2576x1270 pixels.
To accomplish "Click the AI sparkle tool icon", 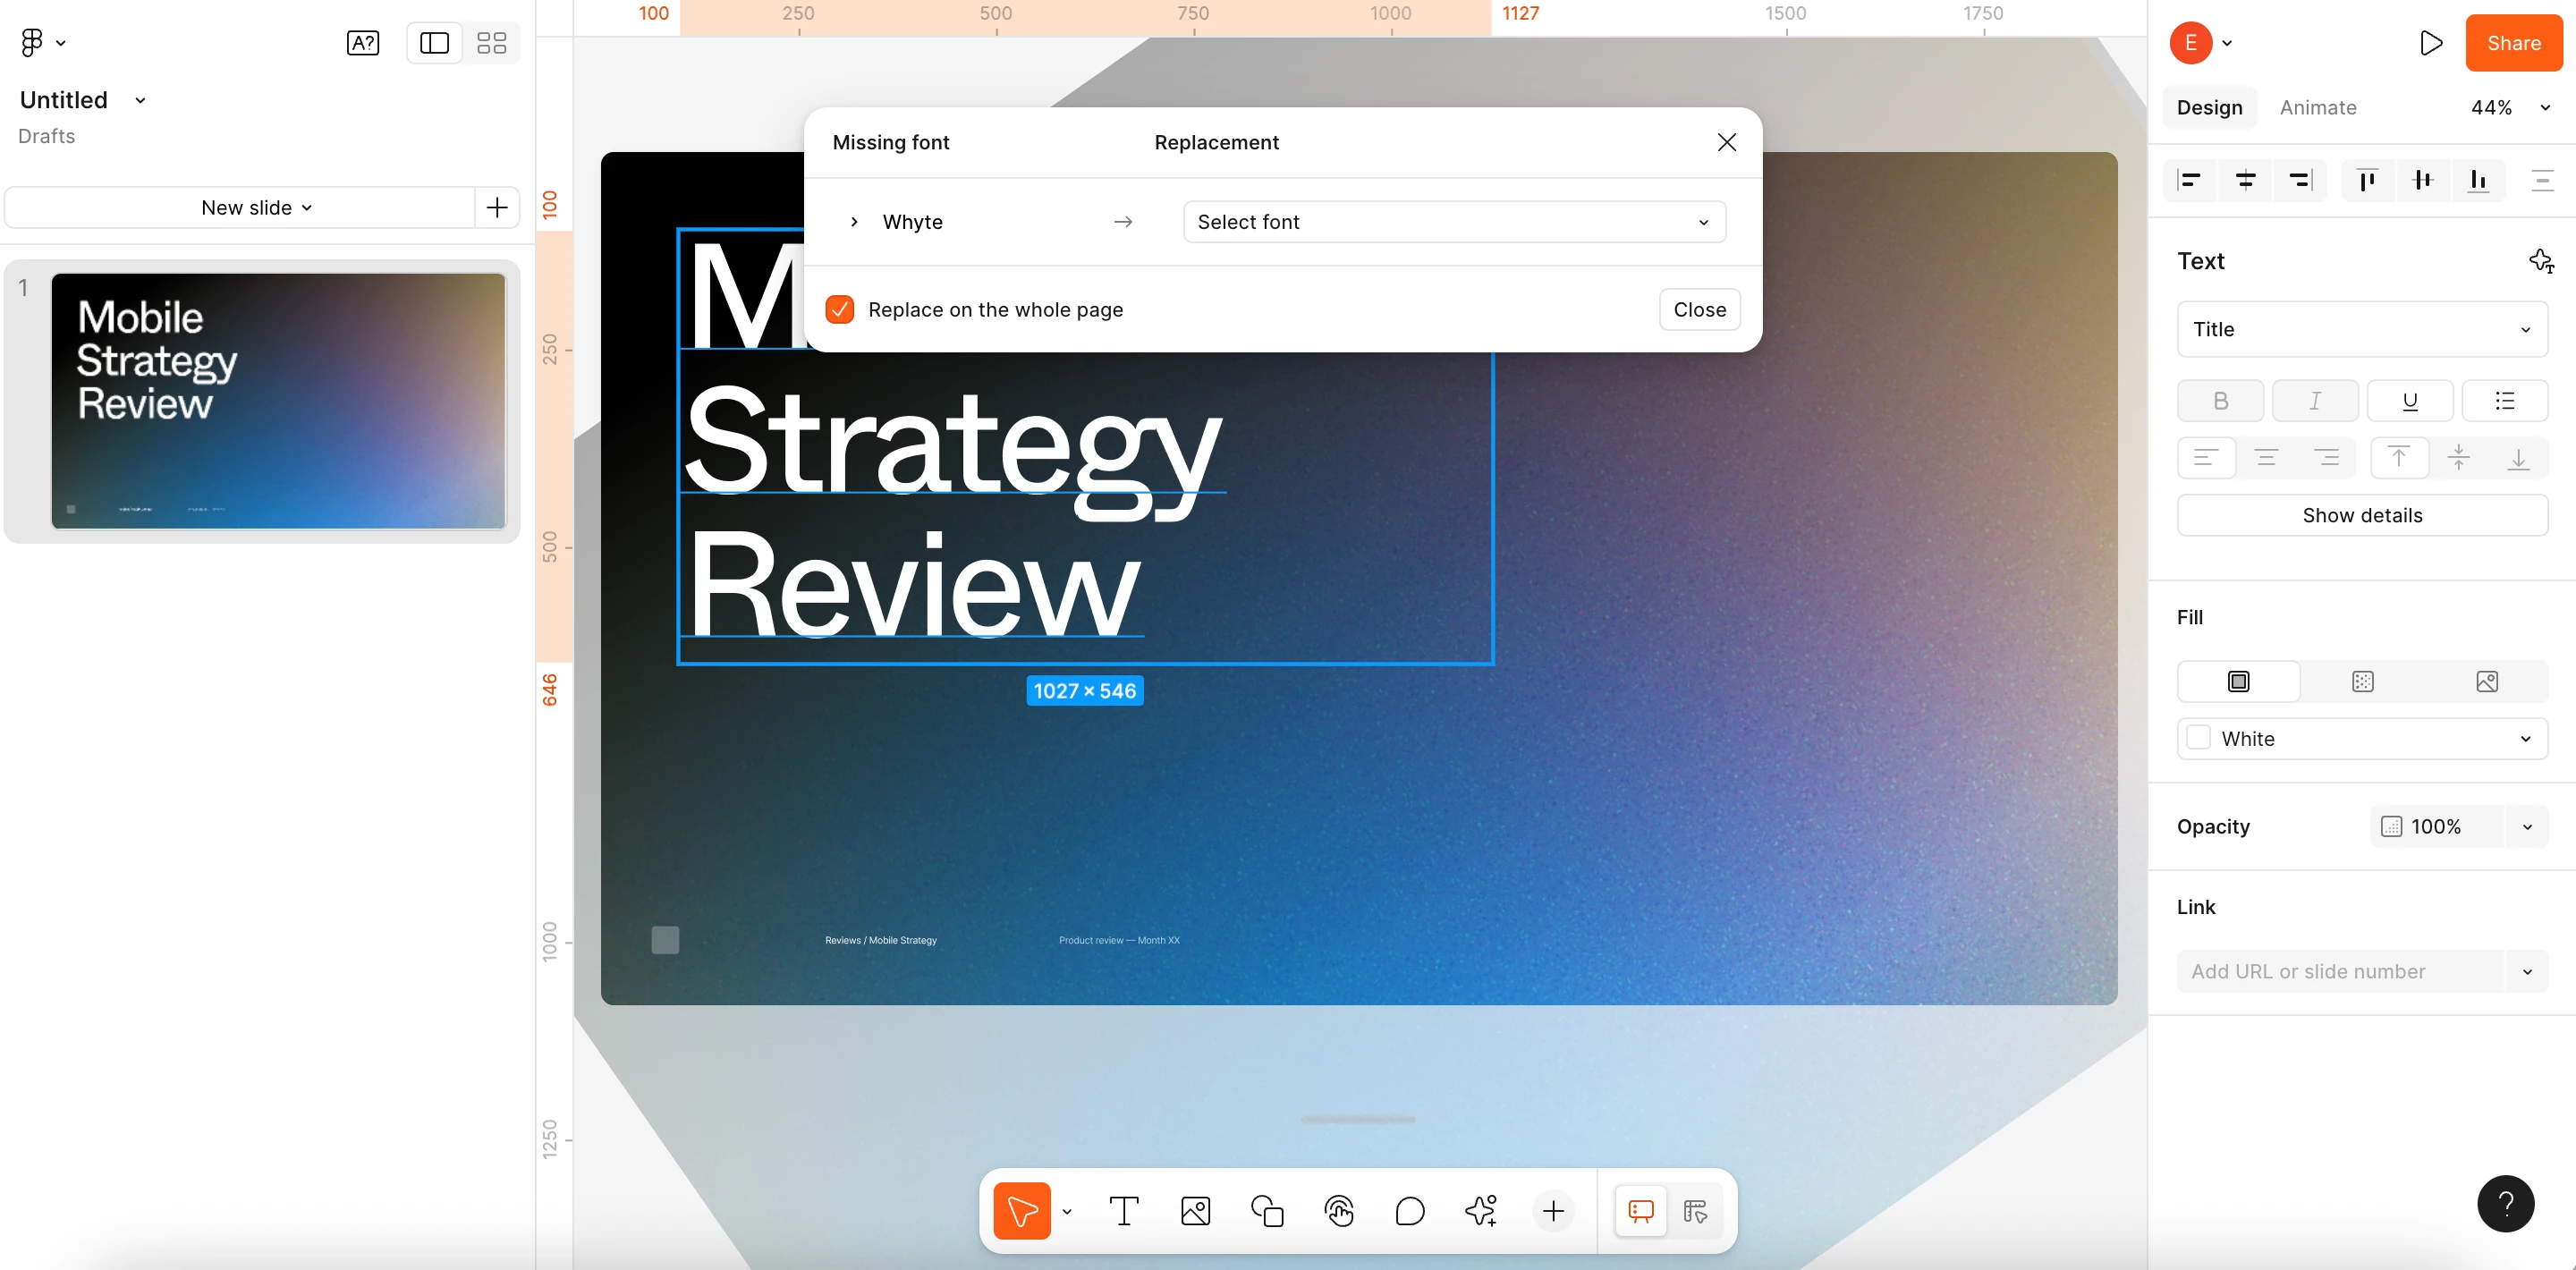I will 1481,1211.
